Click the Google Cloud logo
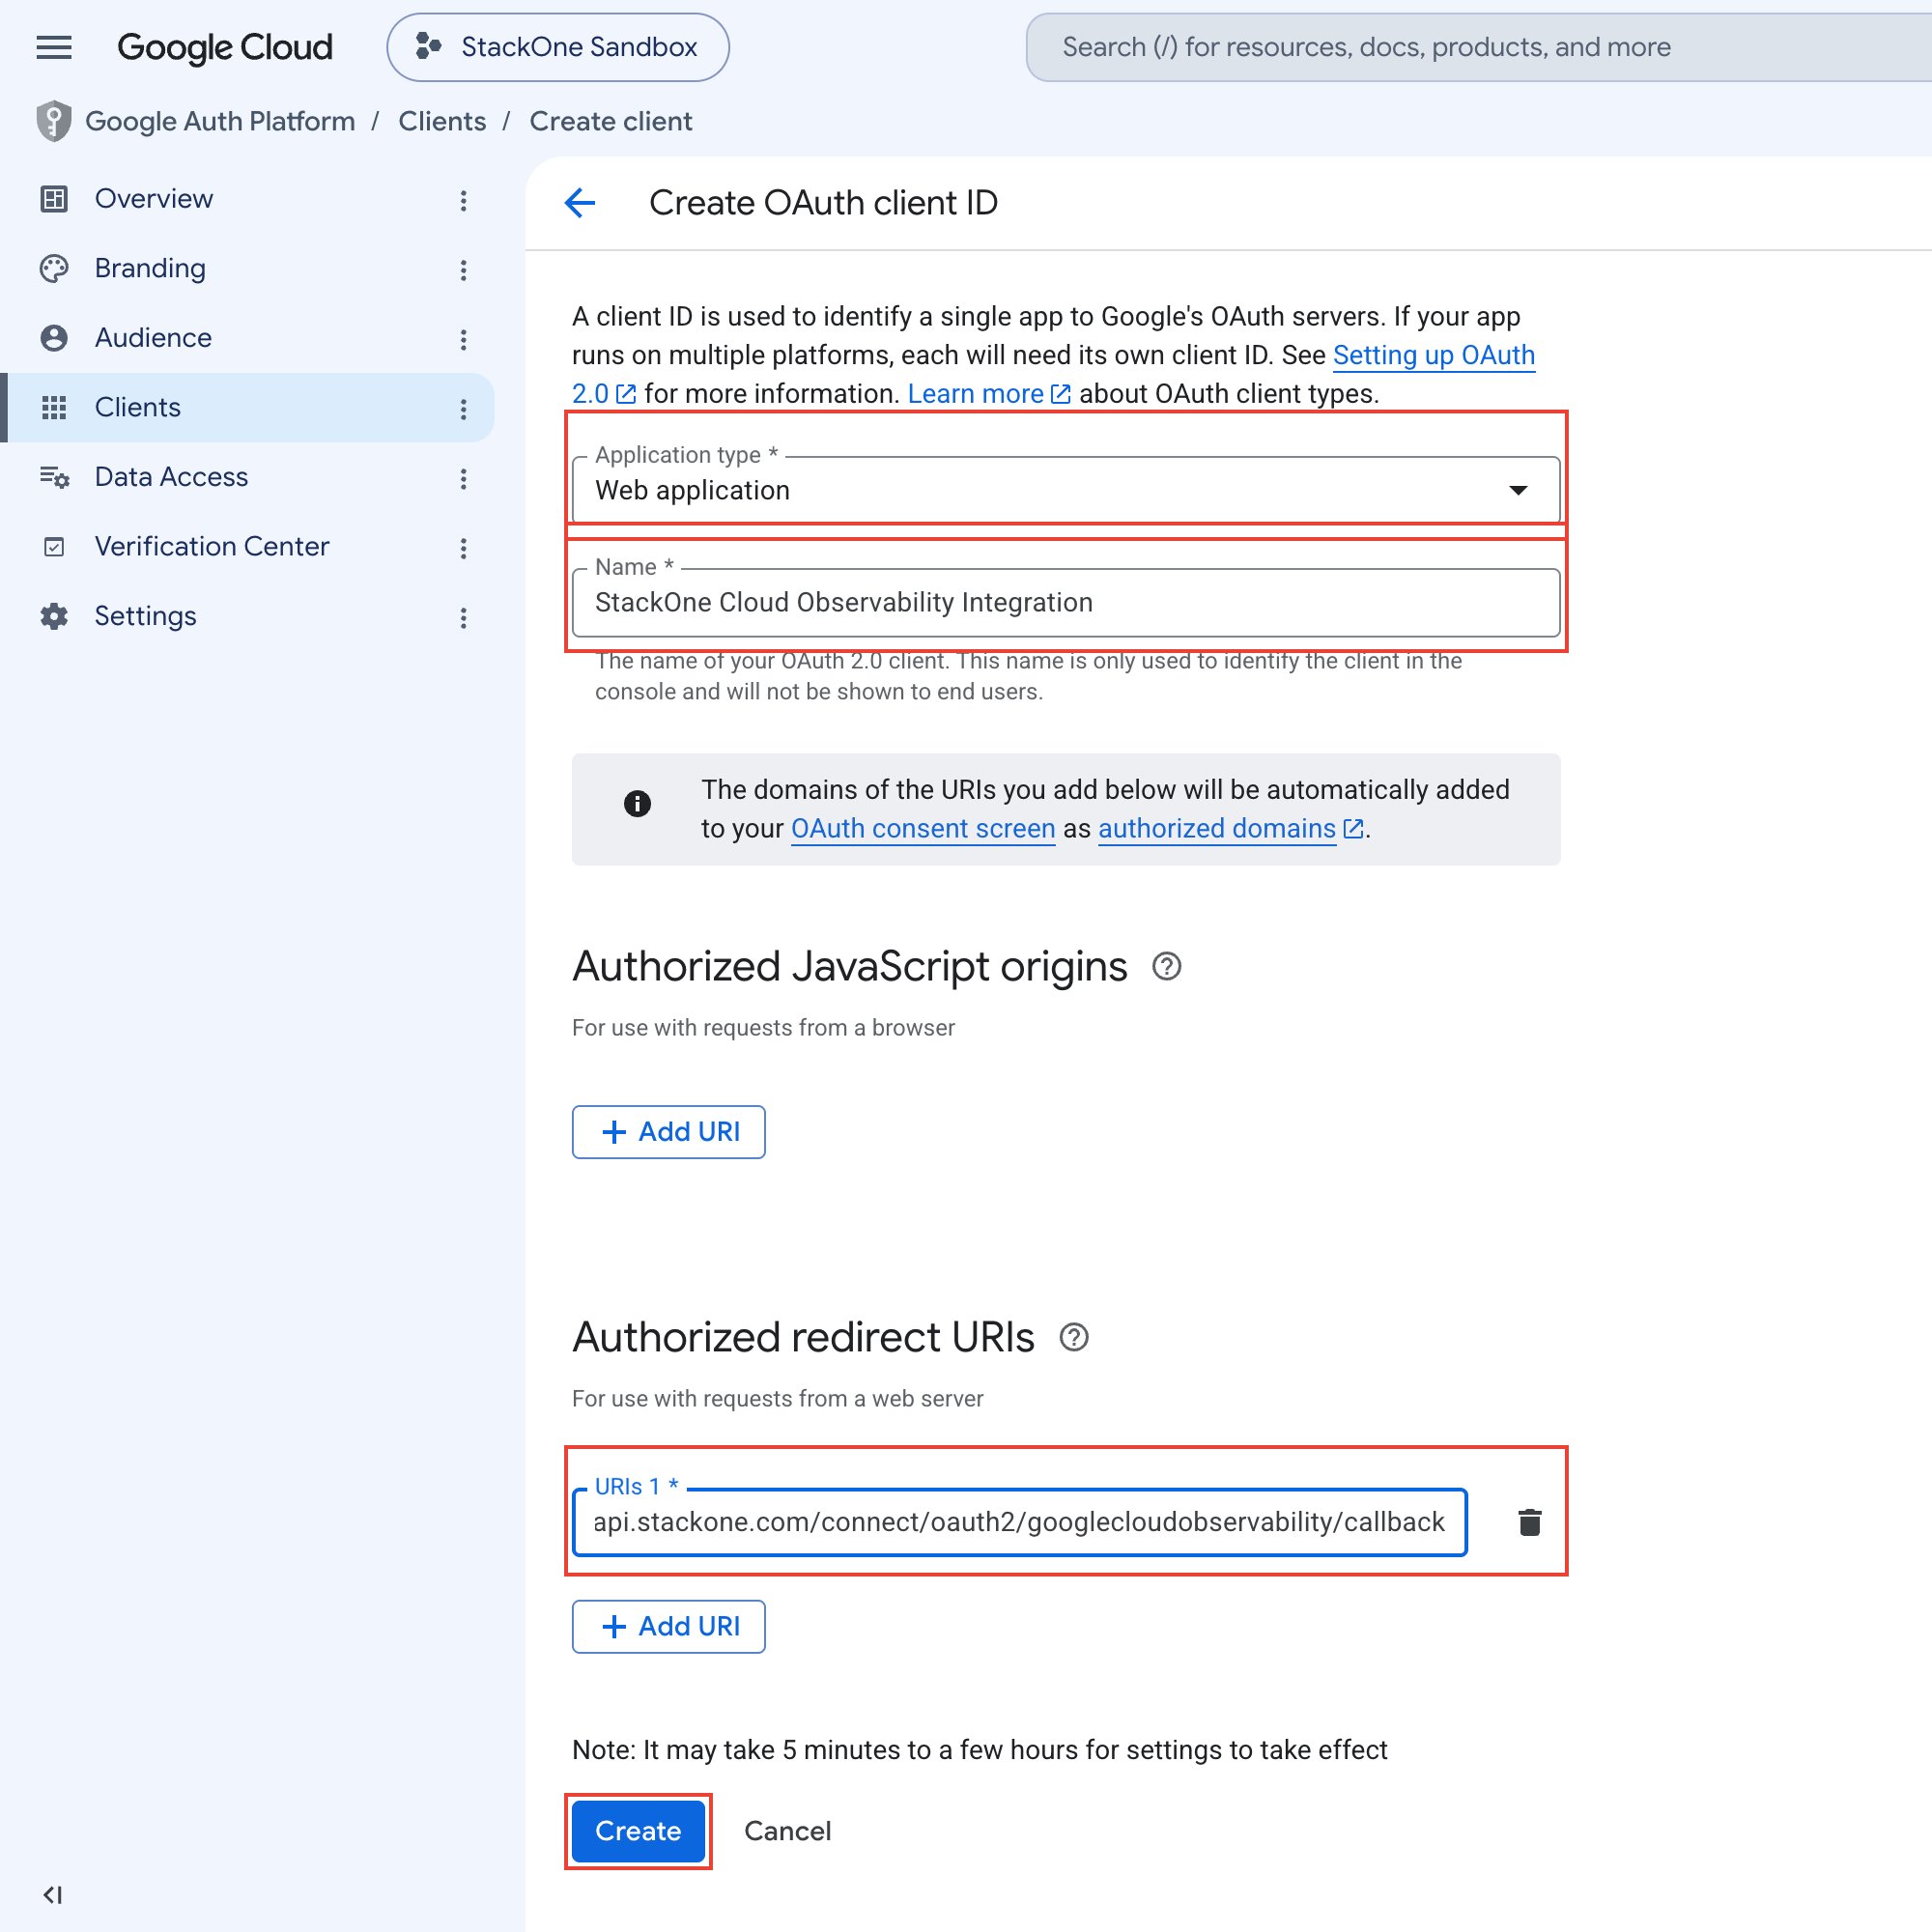1932x1932 pixels. tap(224, 47)
